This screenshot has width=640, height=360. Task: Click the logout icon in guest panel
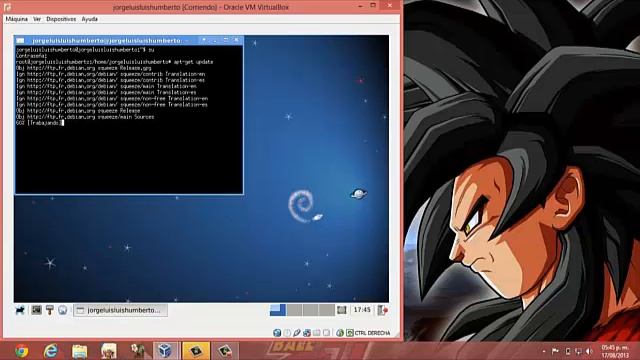[382, 310]
